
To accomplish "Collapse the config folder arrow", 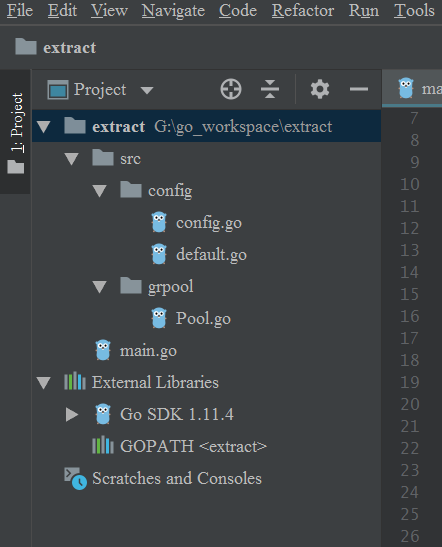I will pos(100,191).
